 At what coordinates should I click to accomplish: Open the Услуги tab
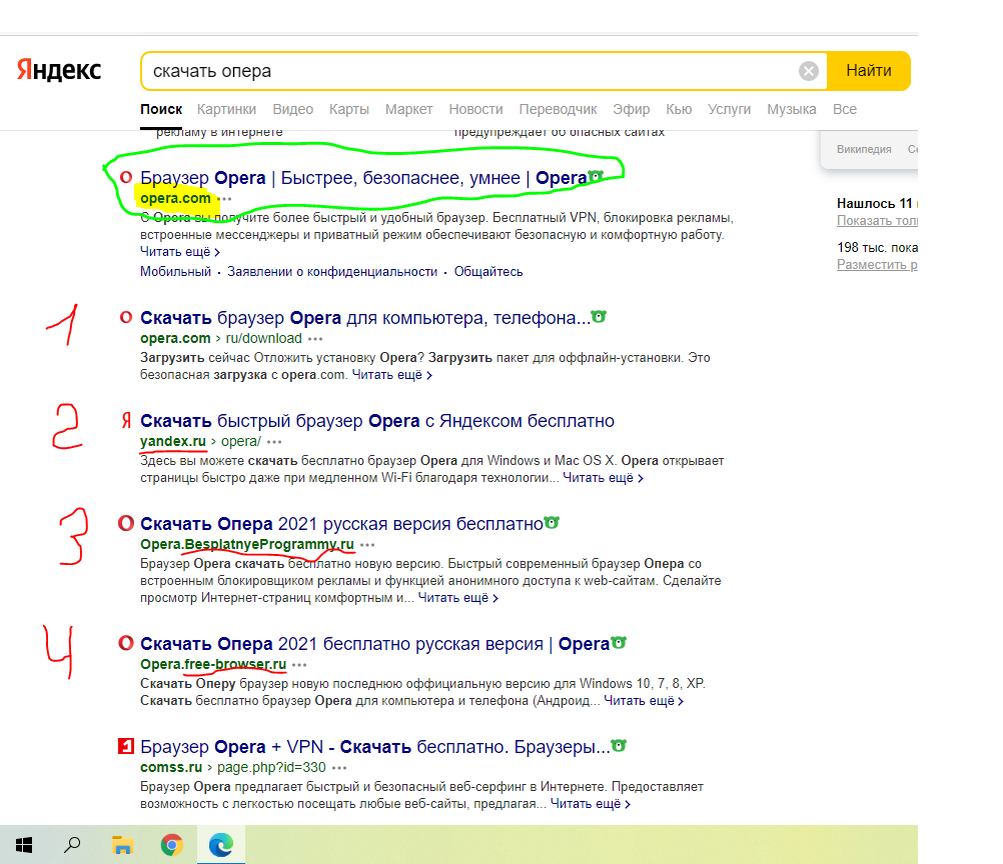pyautogui.click(x=729, y=109)
